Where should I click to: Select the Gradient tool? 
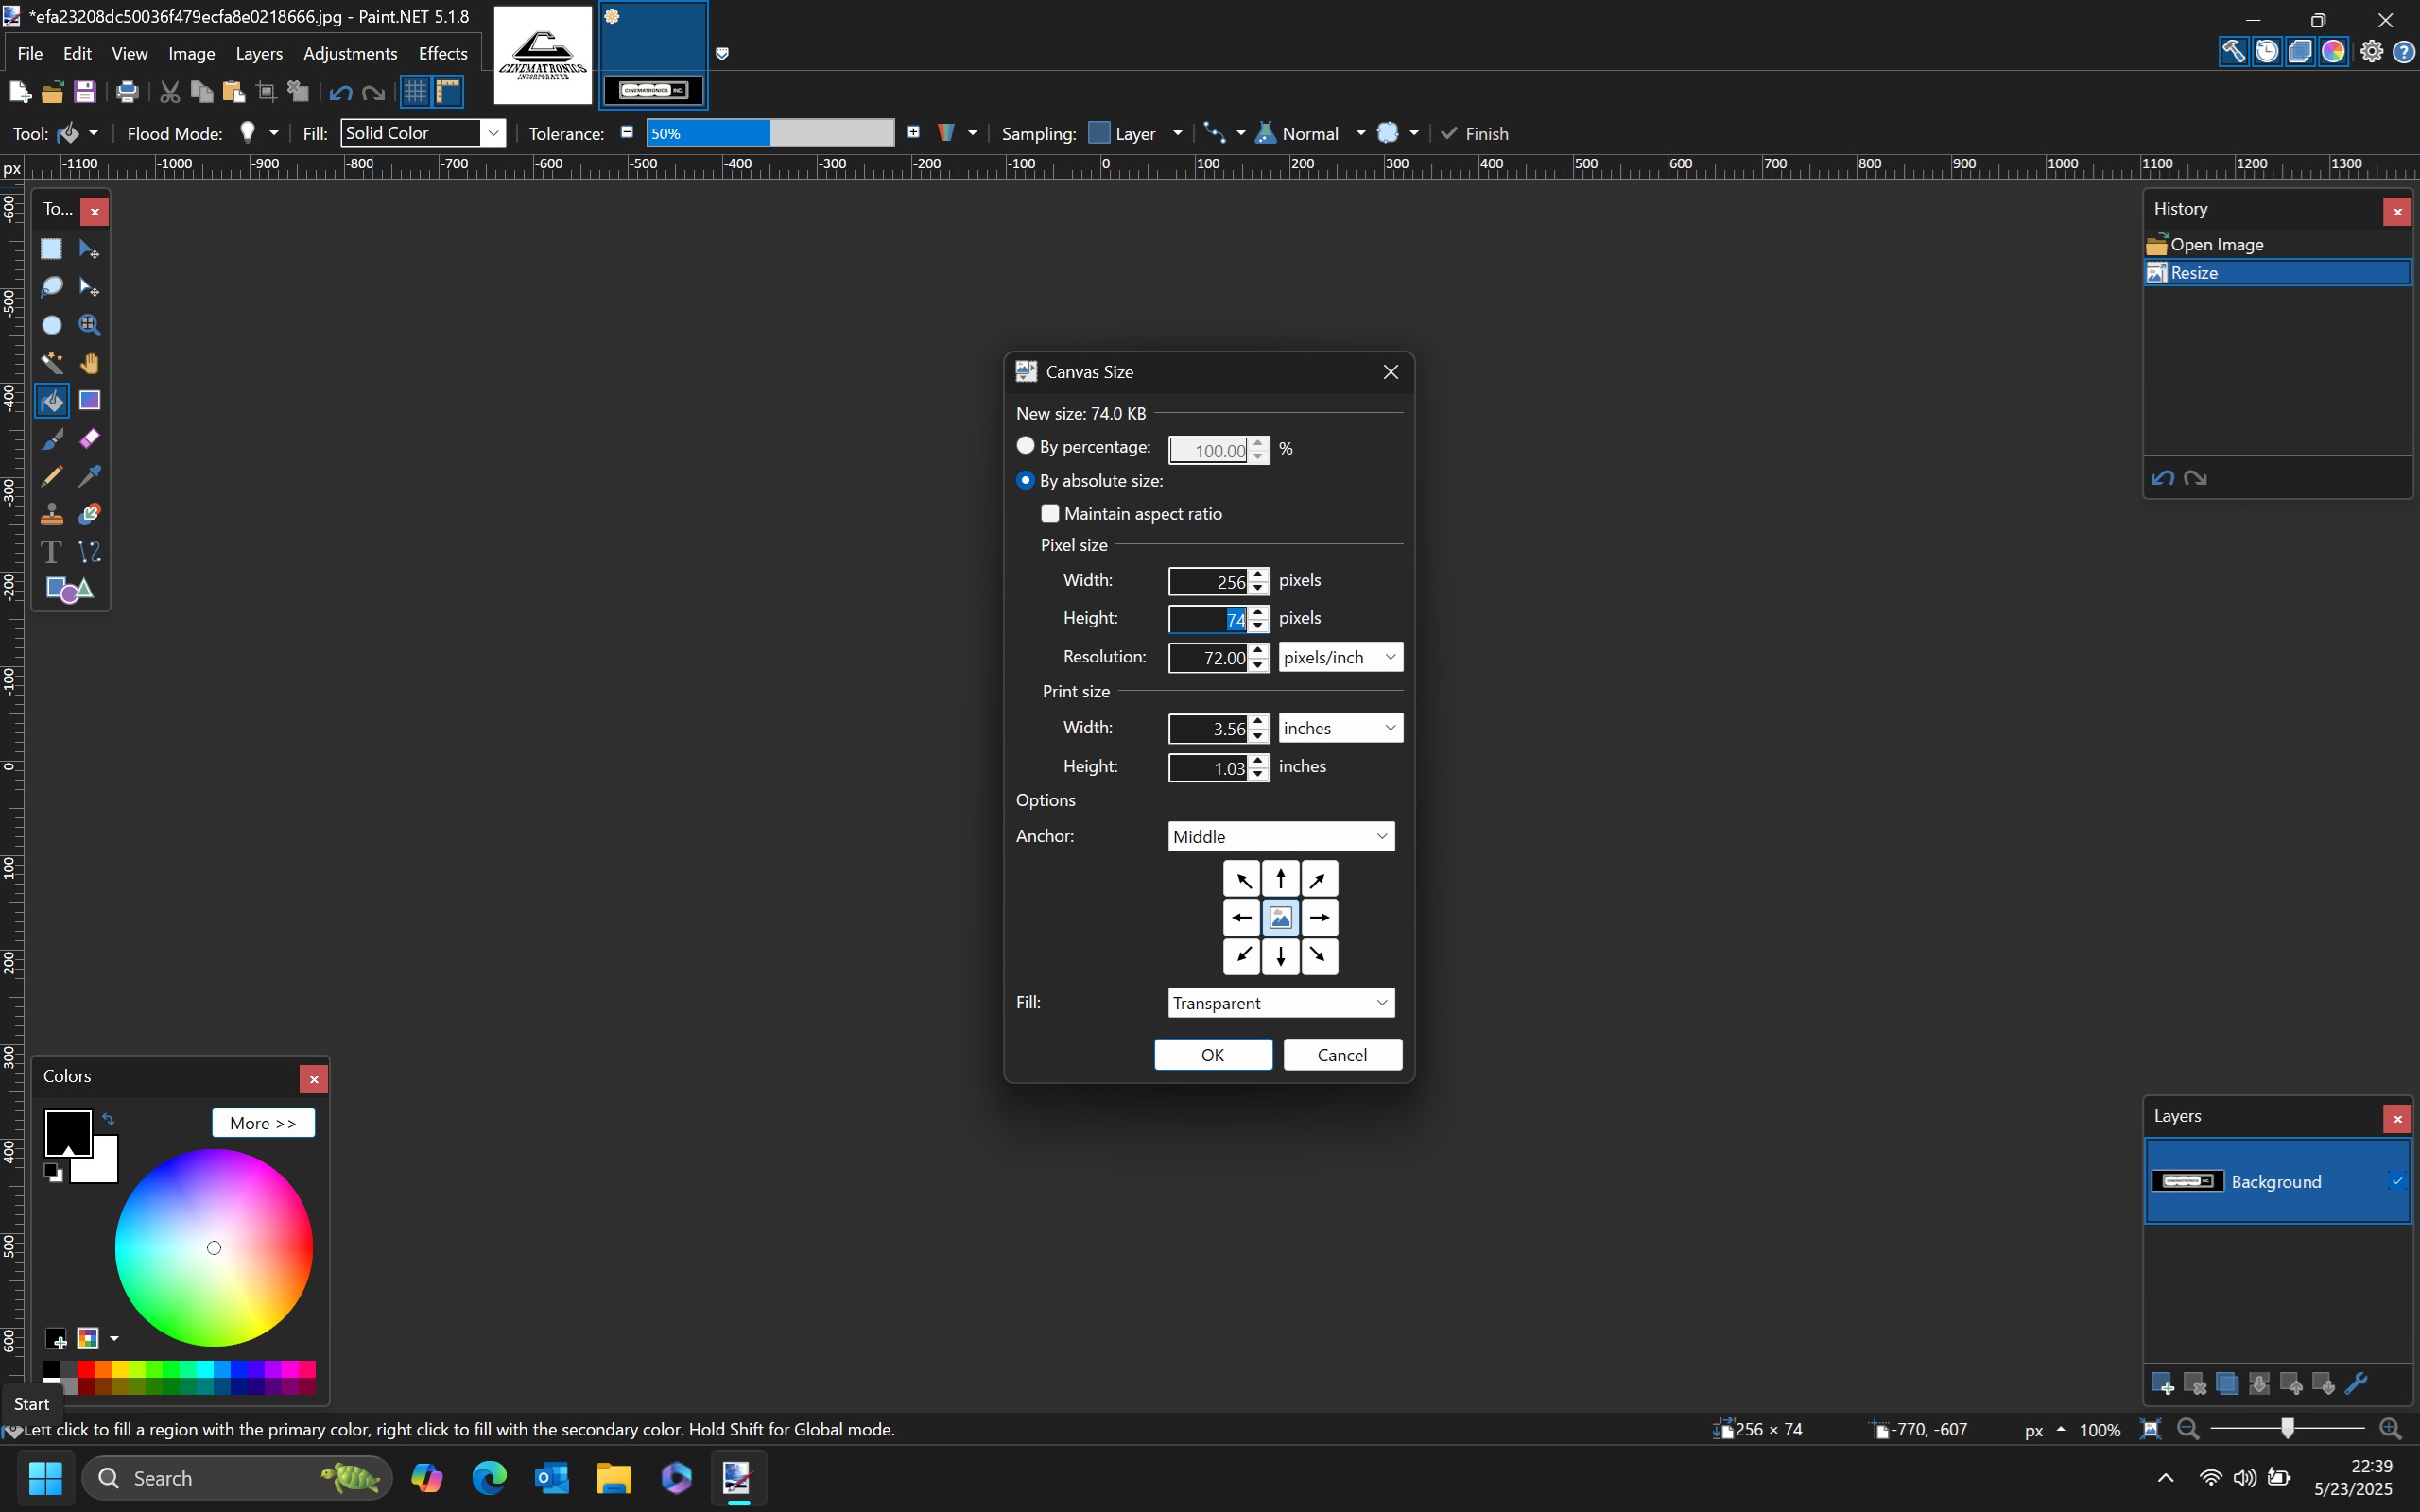tap(89, 401)
